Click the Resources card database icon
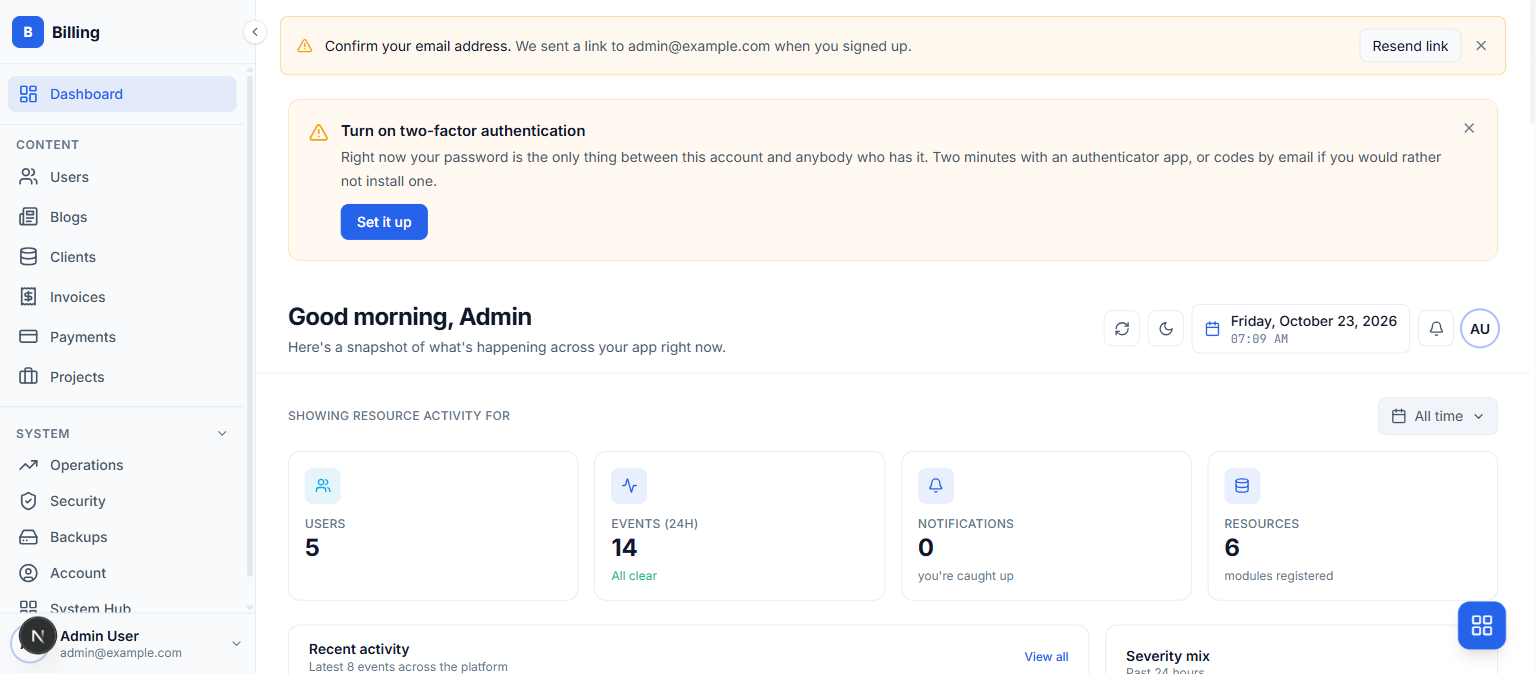This screenshot has width=1536, height=674. (1242, 486)
